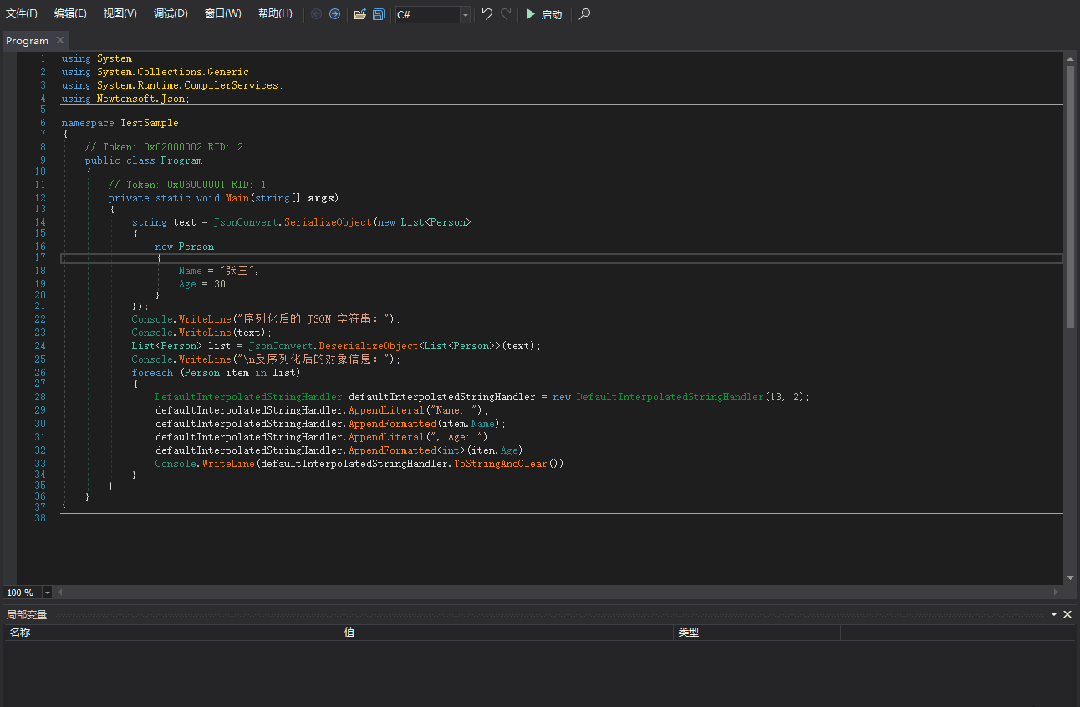Open the locals panel options dropdown arrow
The width and height of the screenshot is (1080, 707).
click(1053, 614)
